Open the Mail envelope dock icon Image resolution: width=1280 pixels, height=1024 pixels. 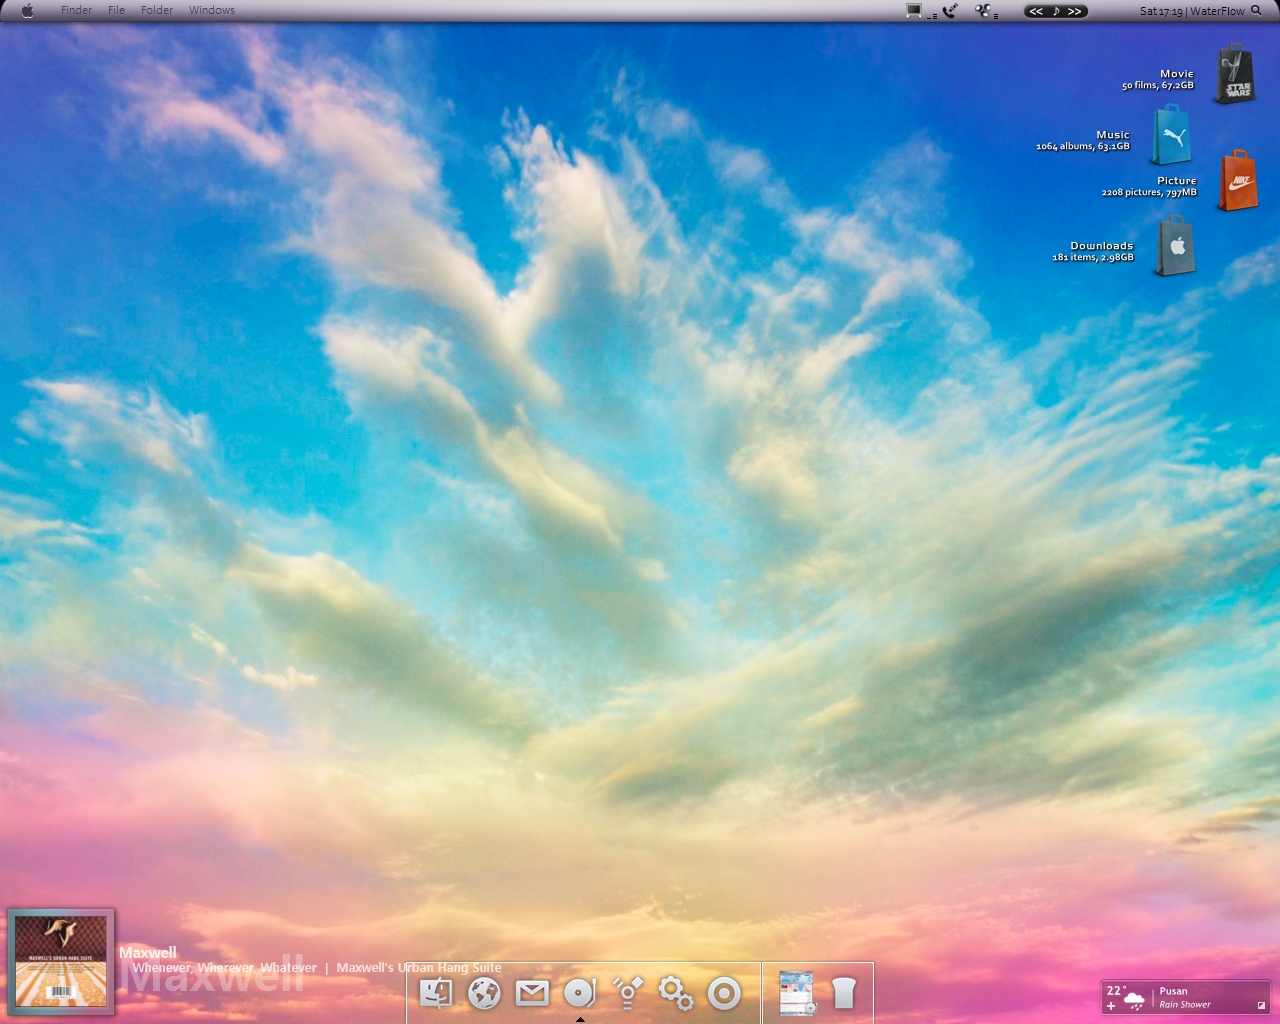coord(532,993)
